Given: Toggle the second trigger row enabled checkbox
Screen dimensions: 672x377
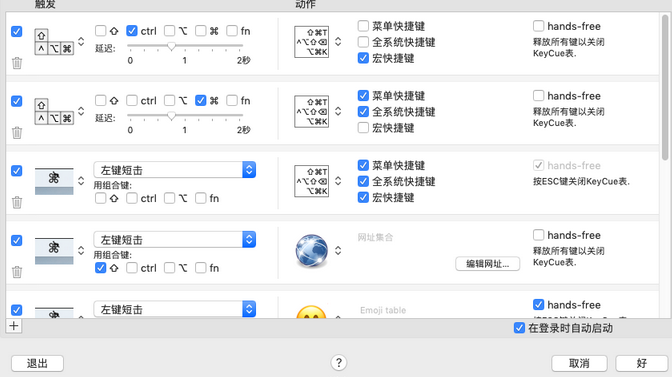Looking at the screenshot, I should (17, 101).
